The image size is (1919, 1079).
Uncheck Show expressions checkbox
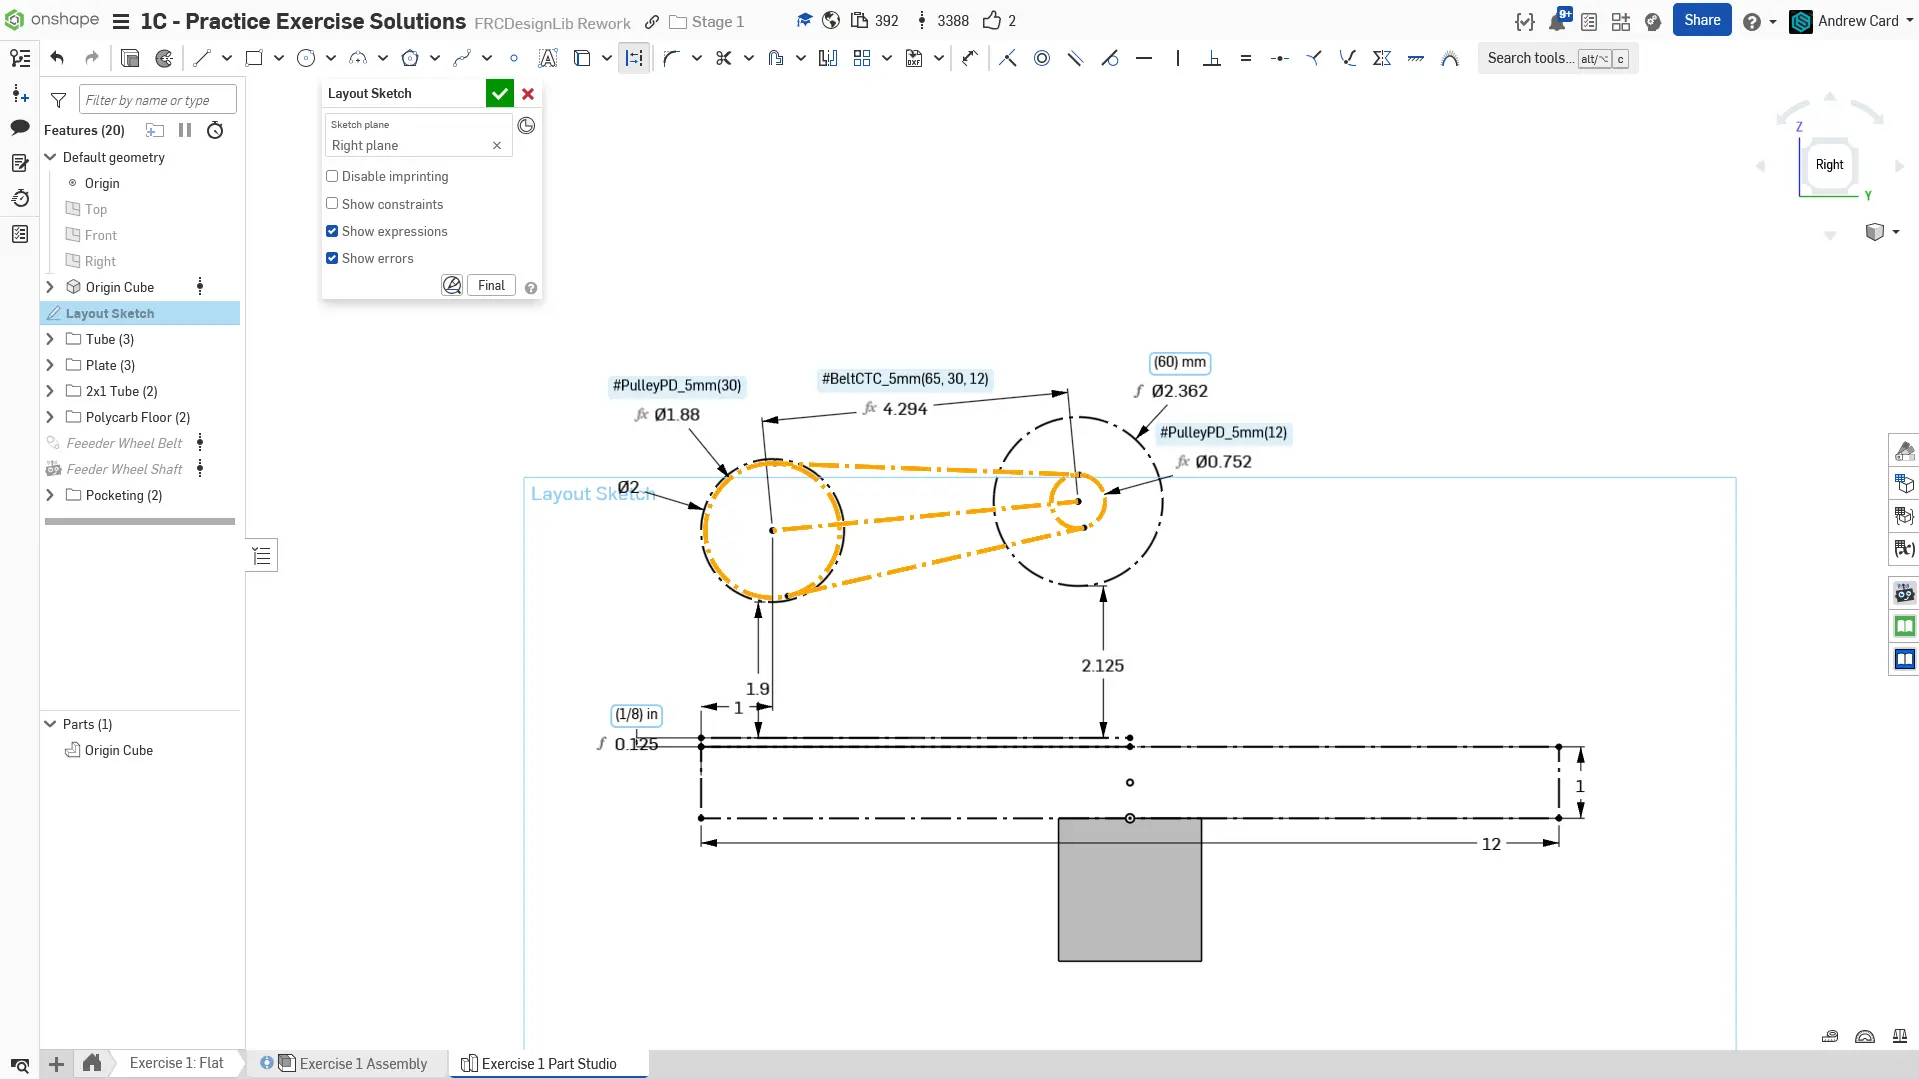pyautogui.click(x=332, y=231)
